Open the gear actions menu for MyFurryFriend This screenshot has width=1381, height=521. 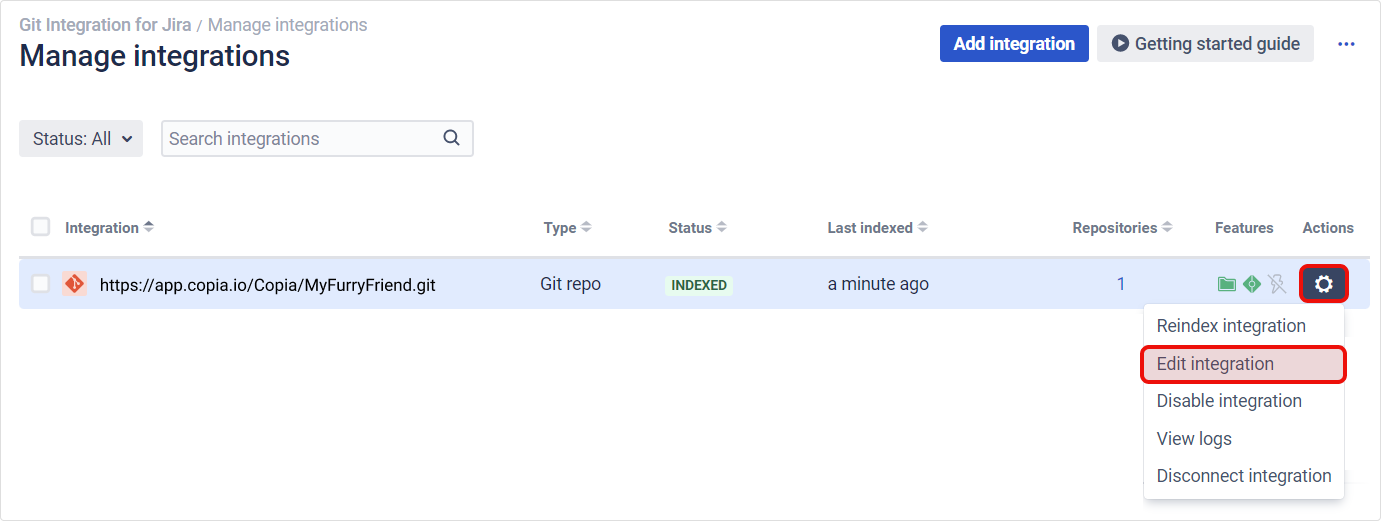1323,285
